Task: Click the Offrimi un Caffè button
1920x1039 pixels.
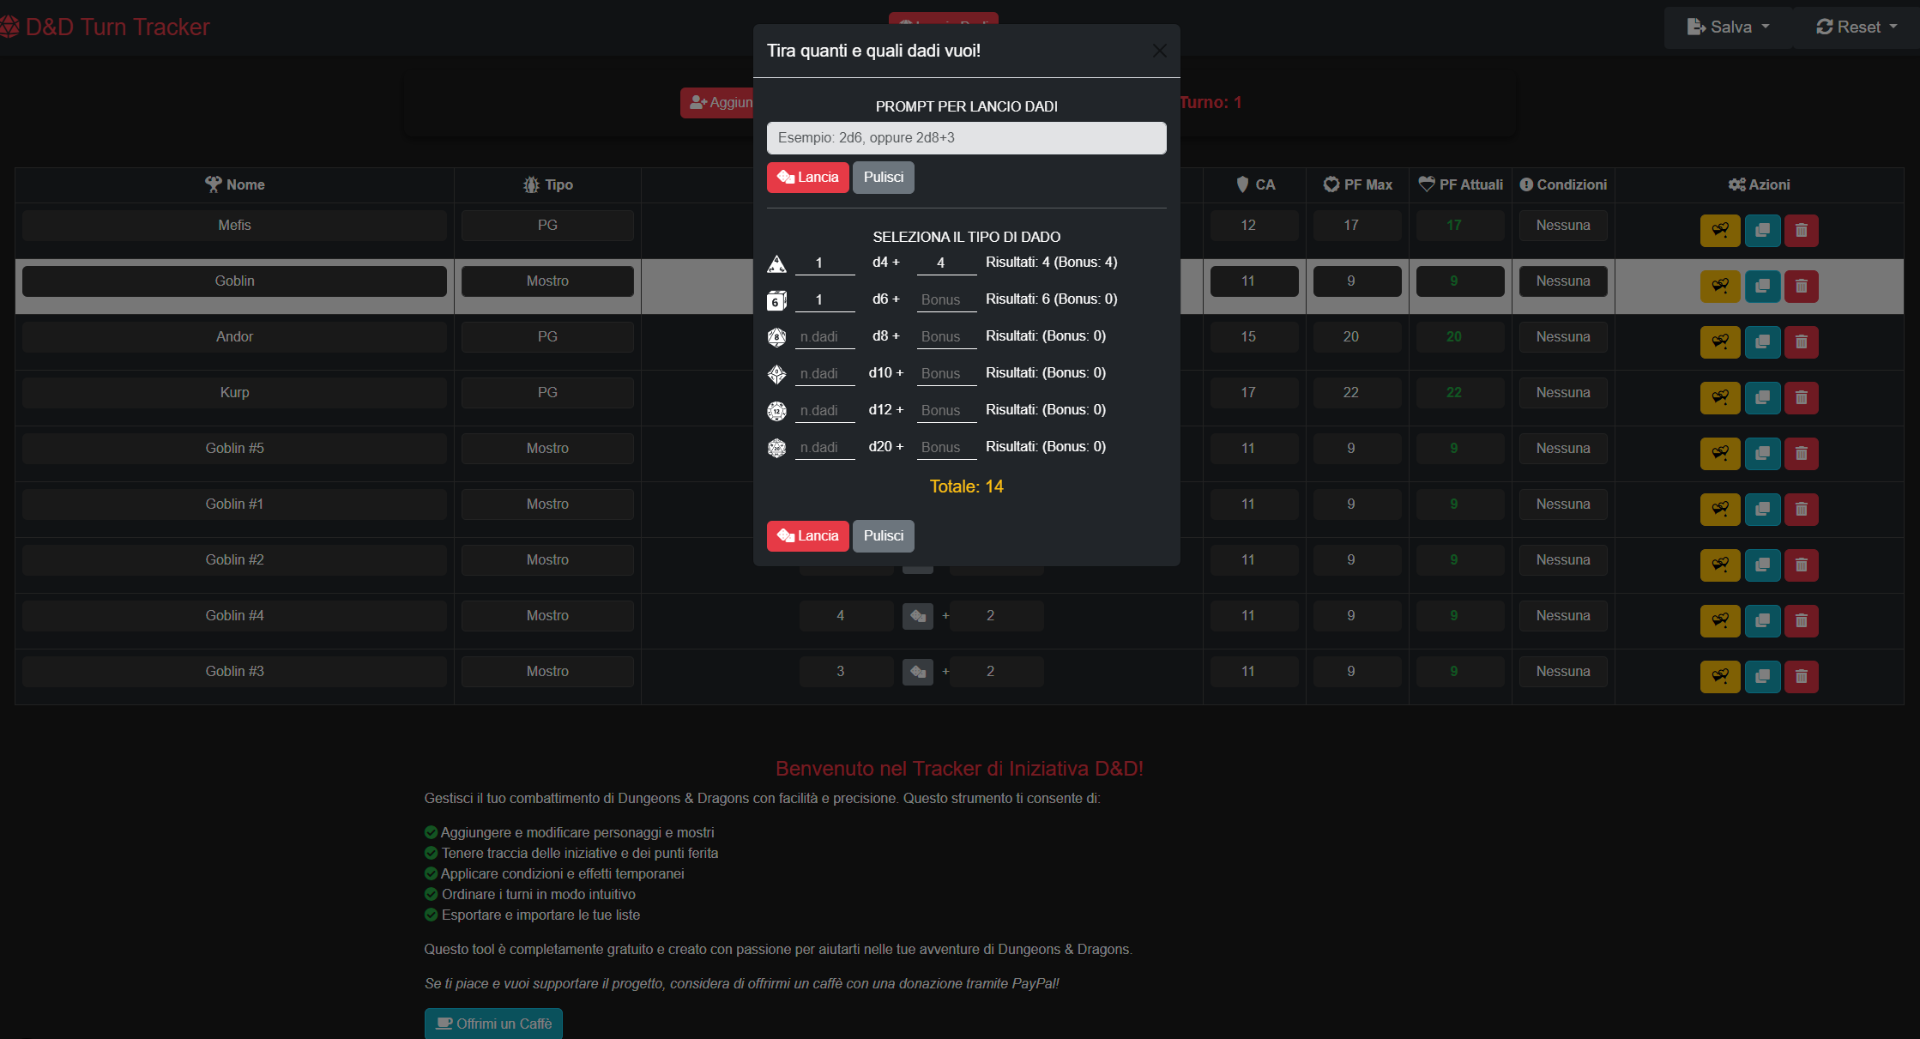Action: (493, 1023)
